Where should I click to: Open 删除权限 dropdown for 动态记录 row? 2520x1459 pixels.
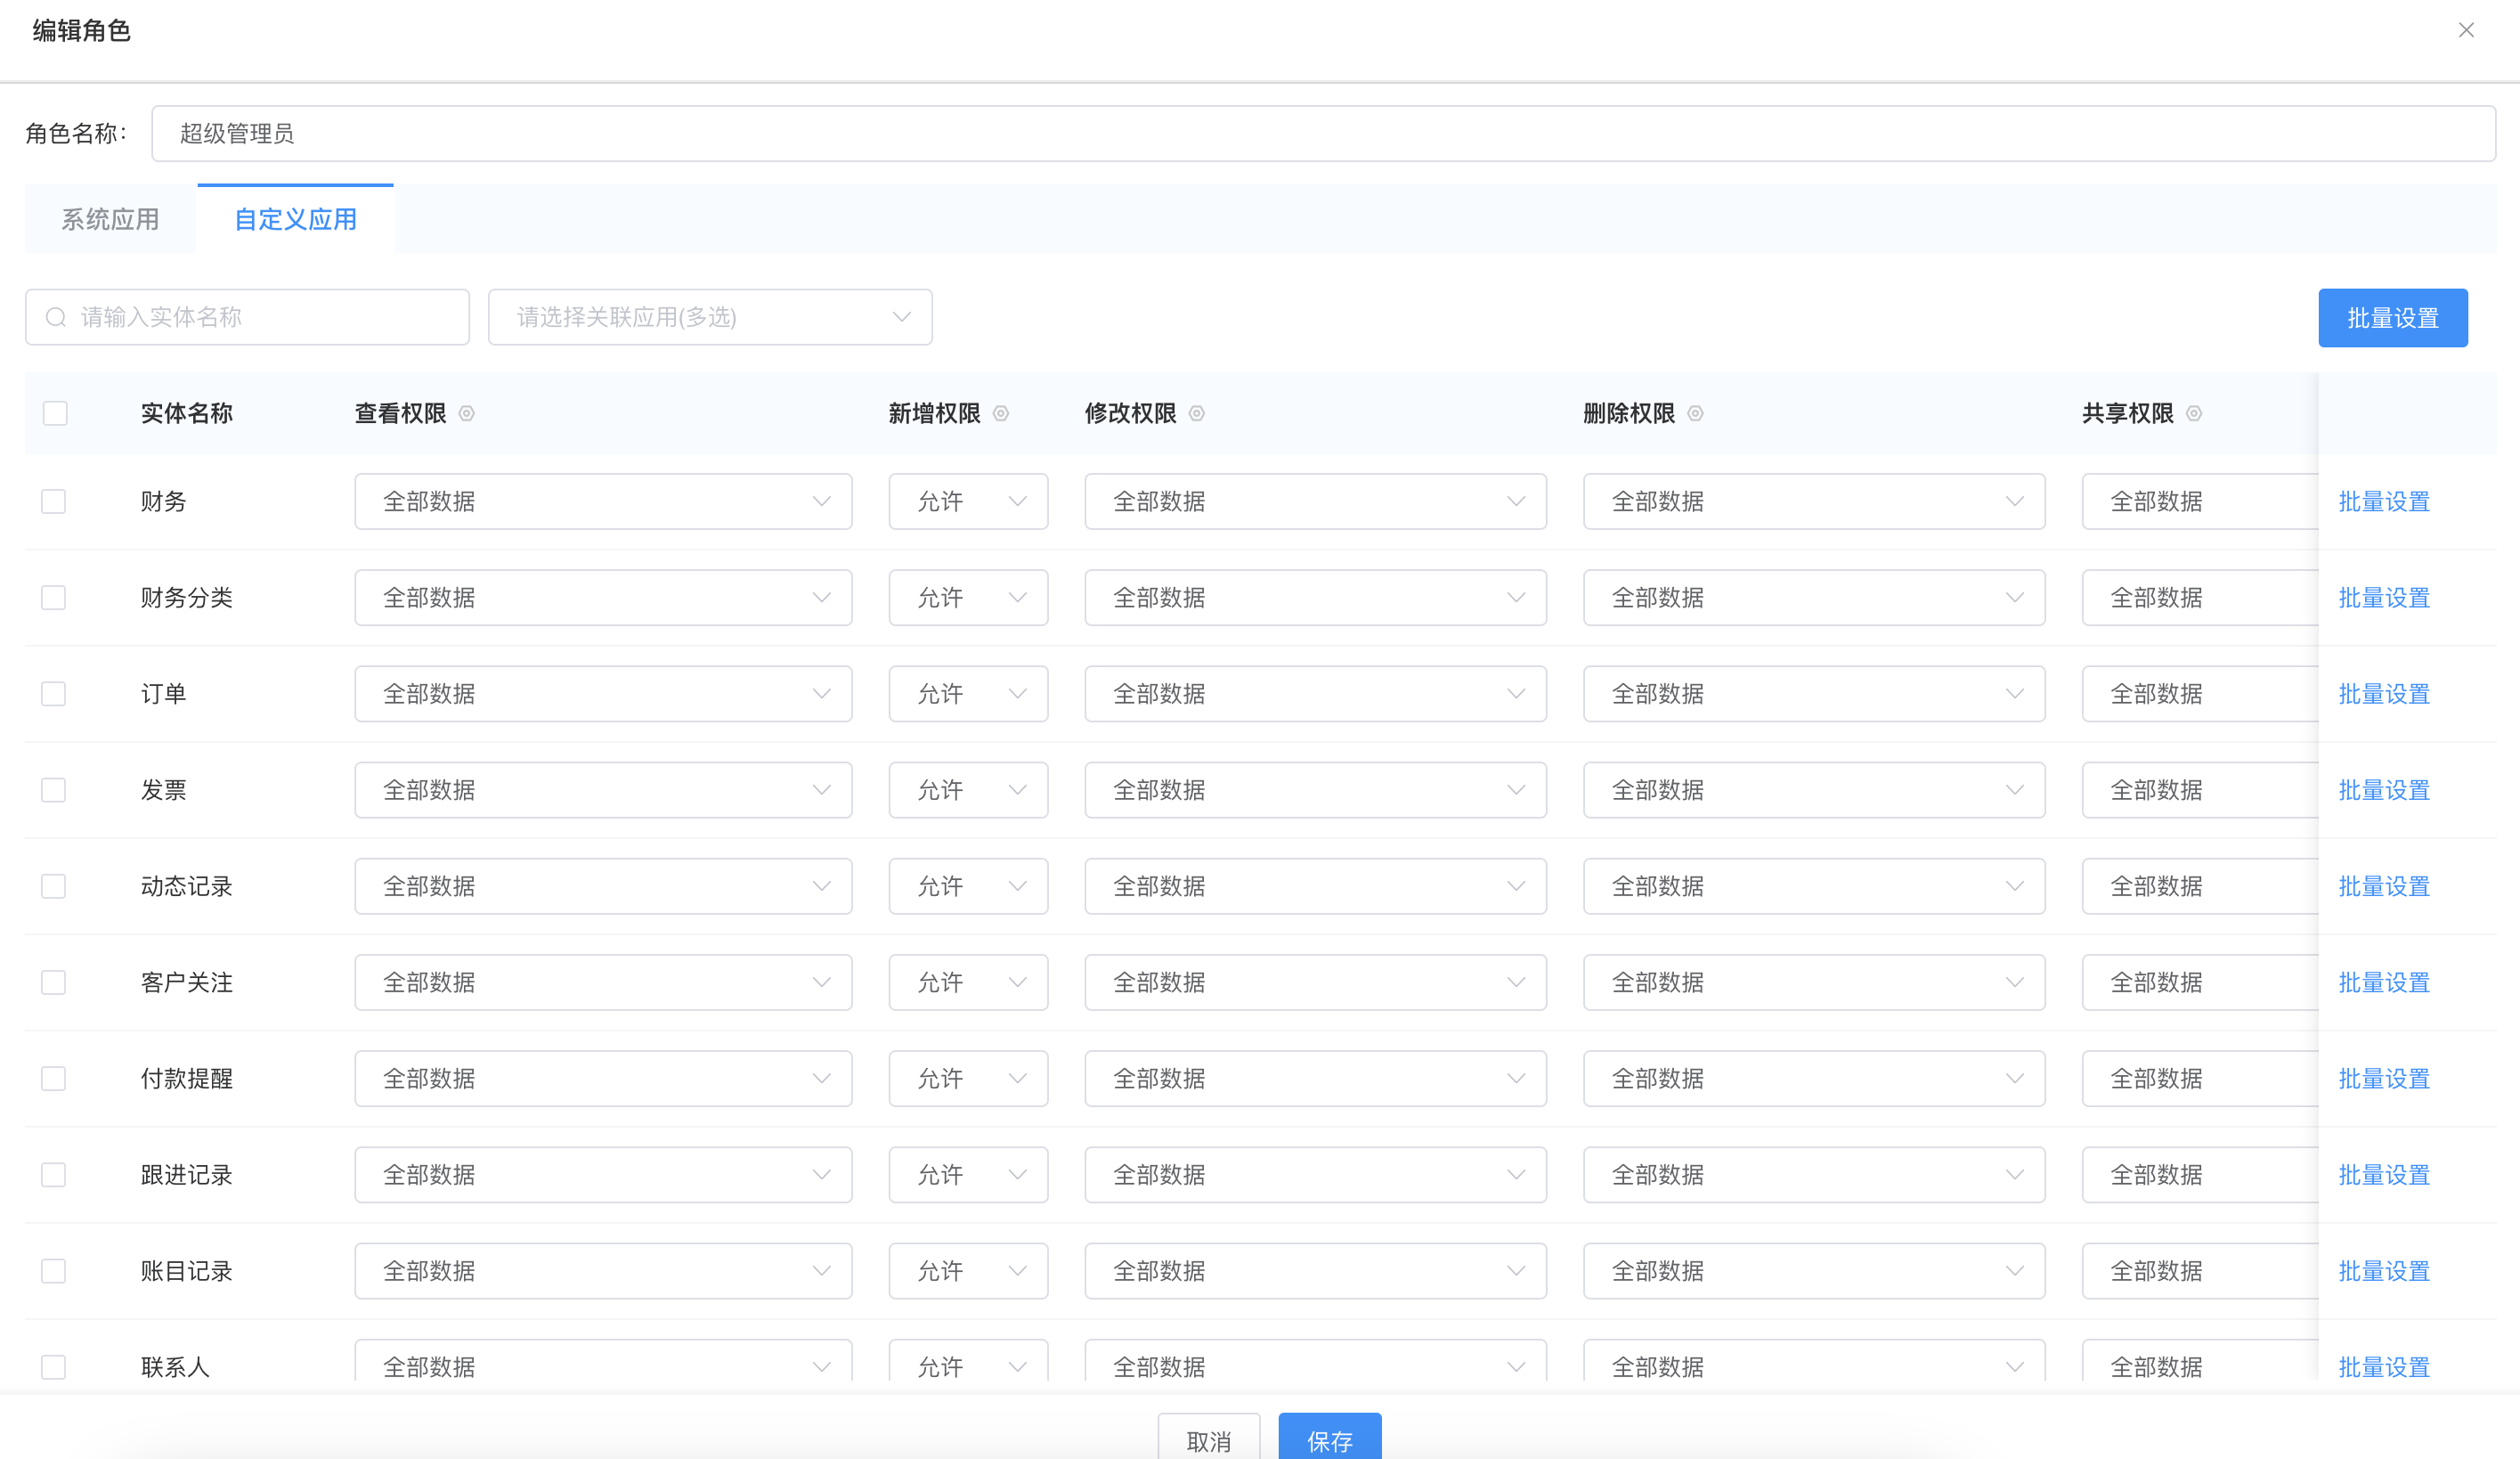point(1813,886)
